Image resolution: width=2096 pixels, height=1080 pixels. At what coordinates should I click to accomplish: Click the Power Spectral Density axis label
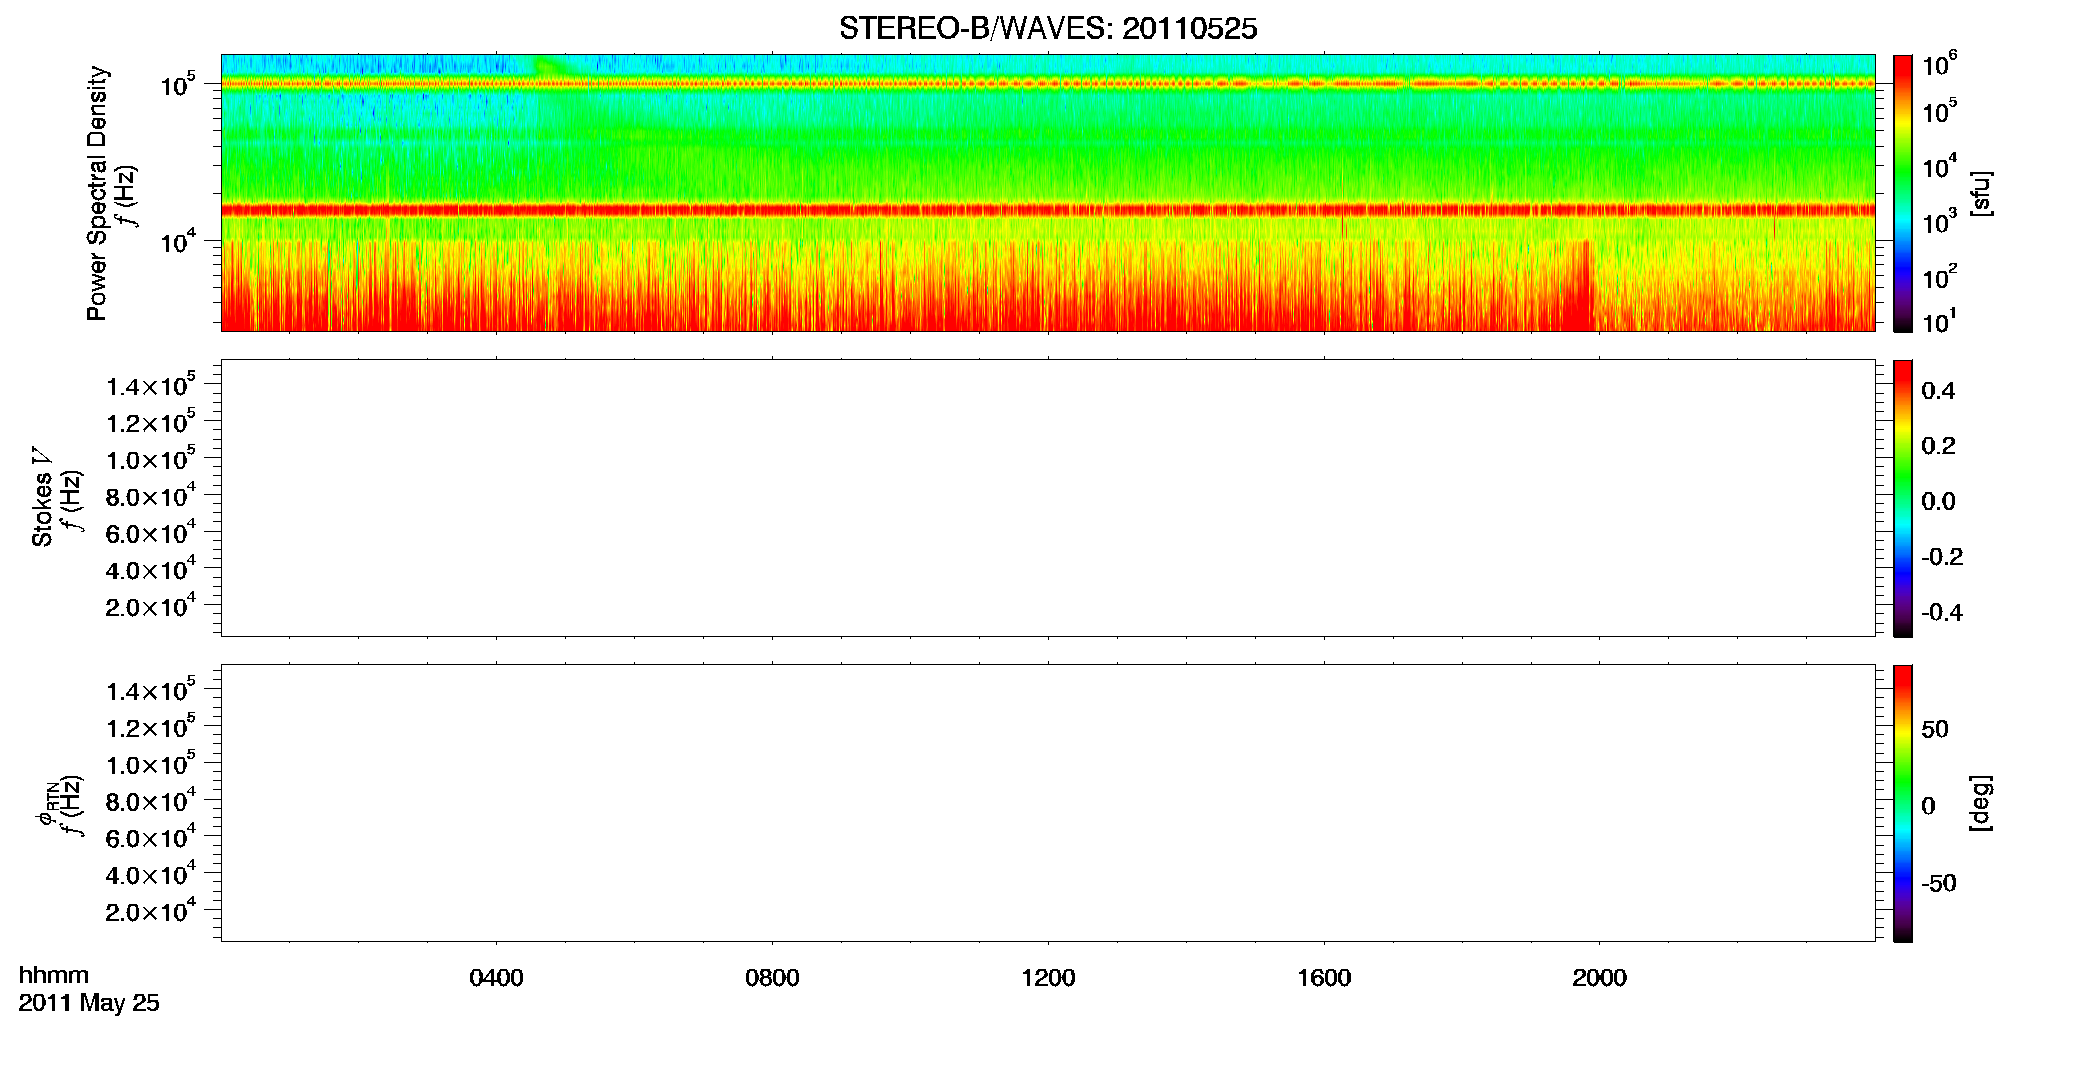point(97,193)
